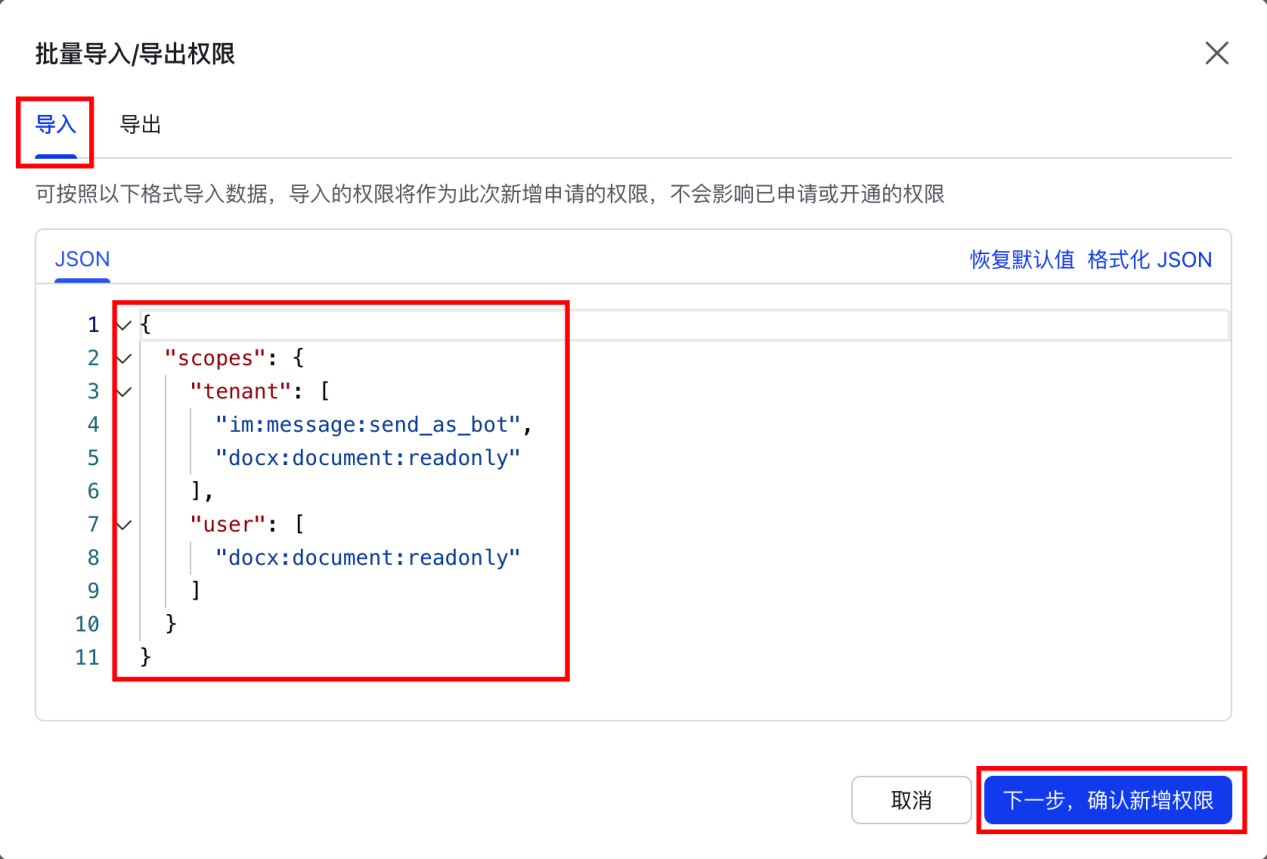Collapse the "tenant" array fold arrow
The width and height of the screenshot is (1267, 859).
(123, 391)
